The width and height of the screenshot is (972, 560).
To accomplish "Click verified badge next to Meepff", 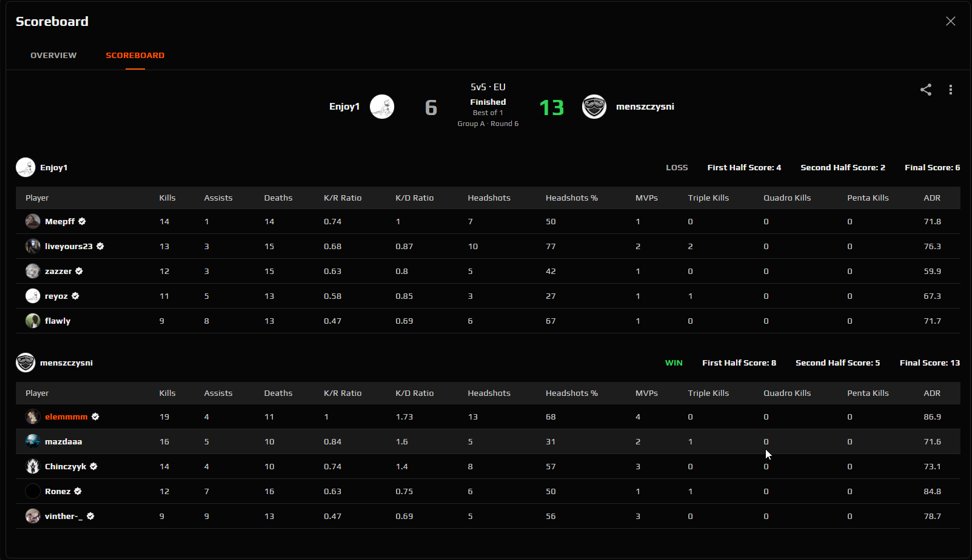I will tap(82, 221).
